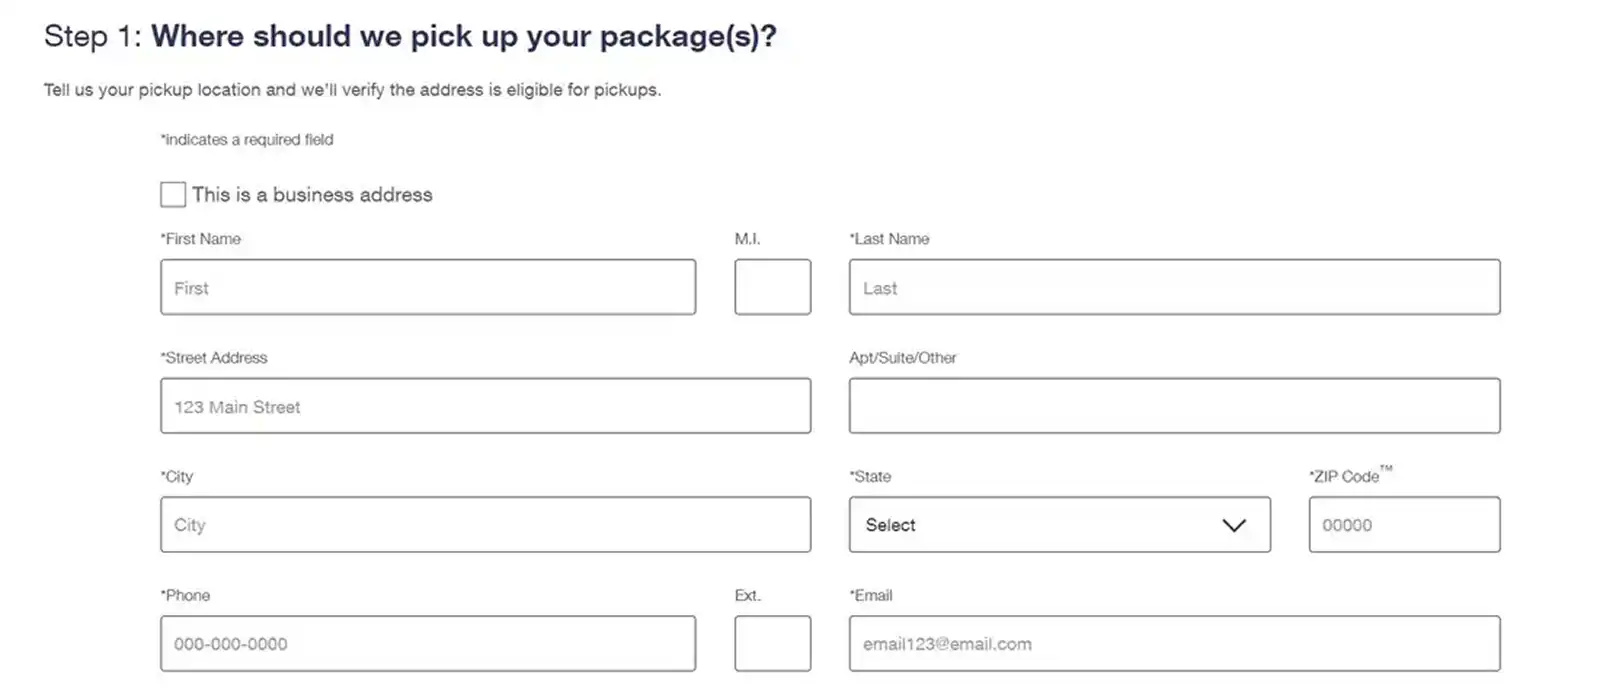Click the Street Address label text
Viewport: 1600px width, 688px height.
214,358
